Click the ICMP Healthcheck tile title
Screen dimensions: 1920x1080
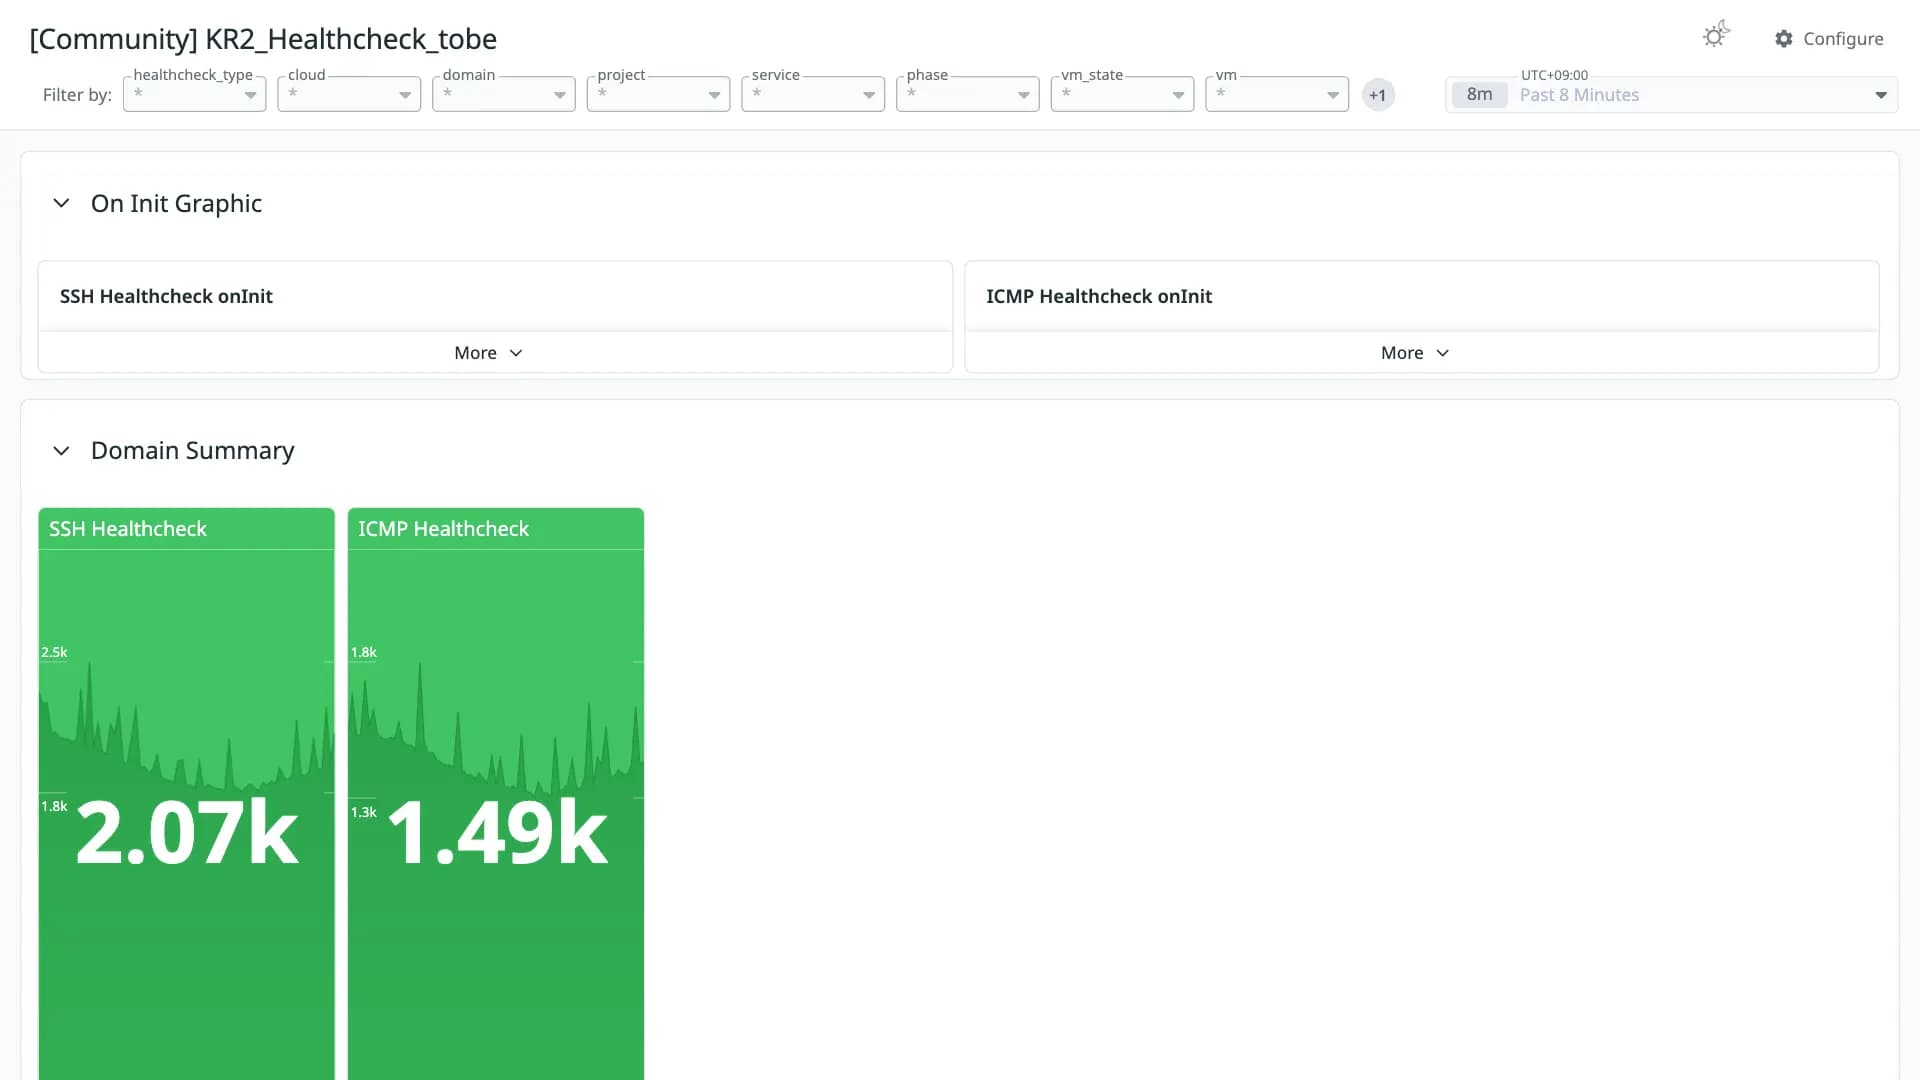(444, 529)
